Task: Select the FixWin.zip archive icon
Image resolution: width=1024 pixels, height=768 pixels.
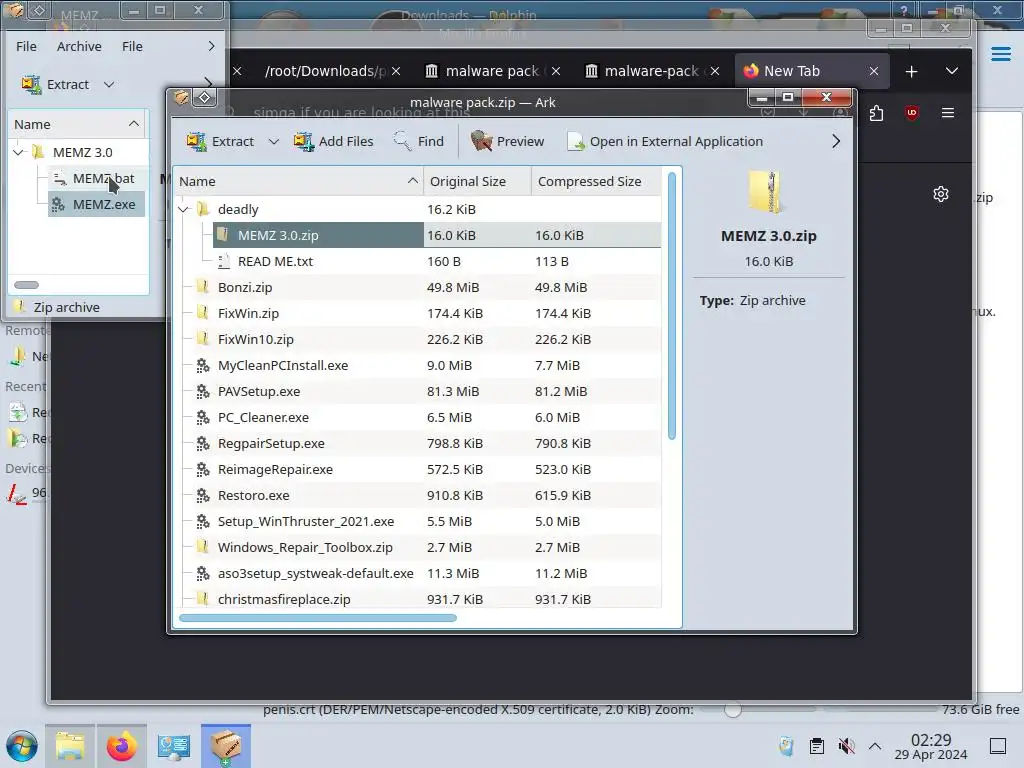Action: [203, 313]
